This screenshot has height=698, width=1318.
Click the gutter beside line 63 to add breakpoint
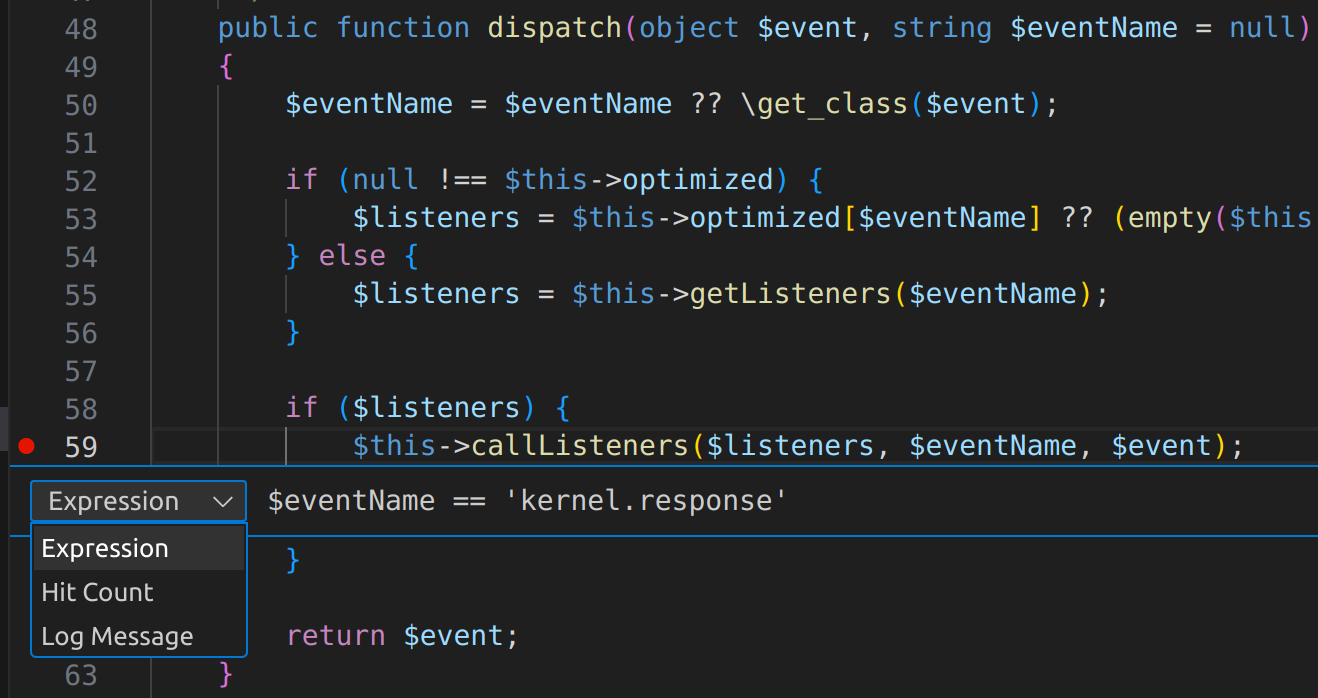(26, 675)
